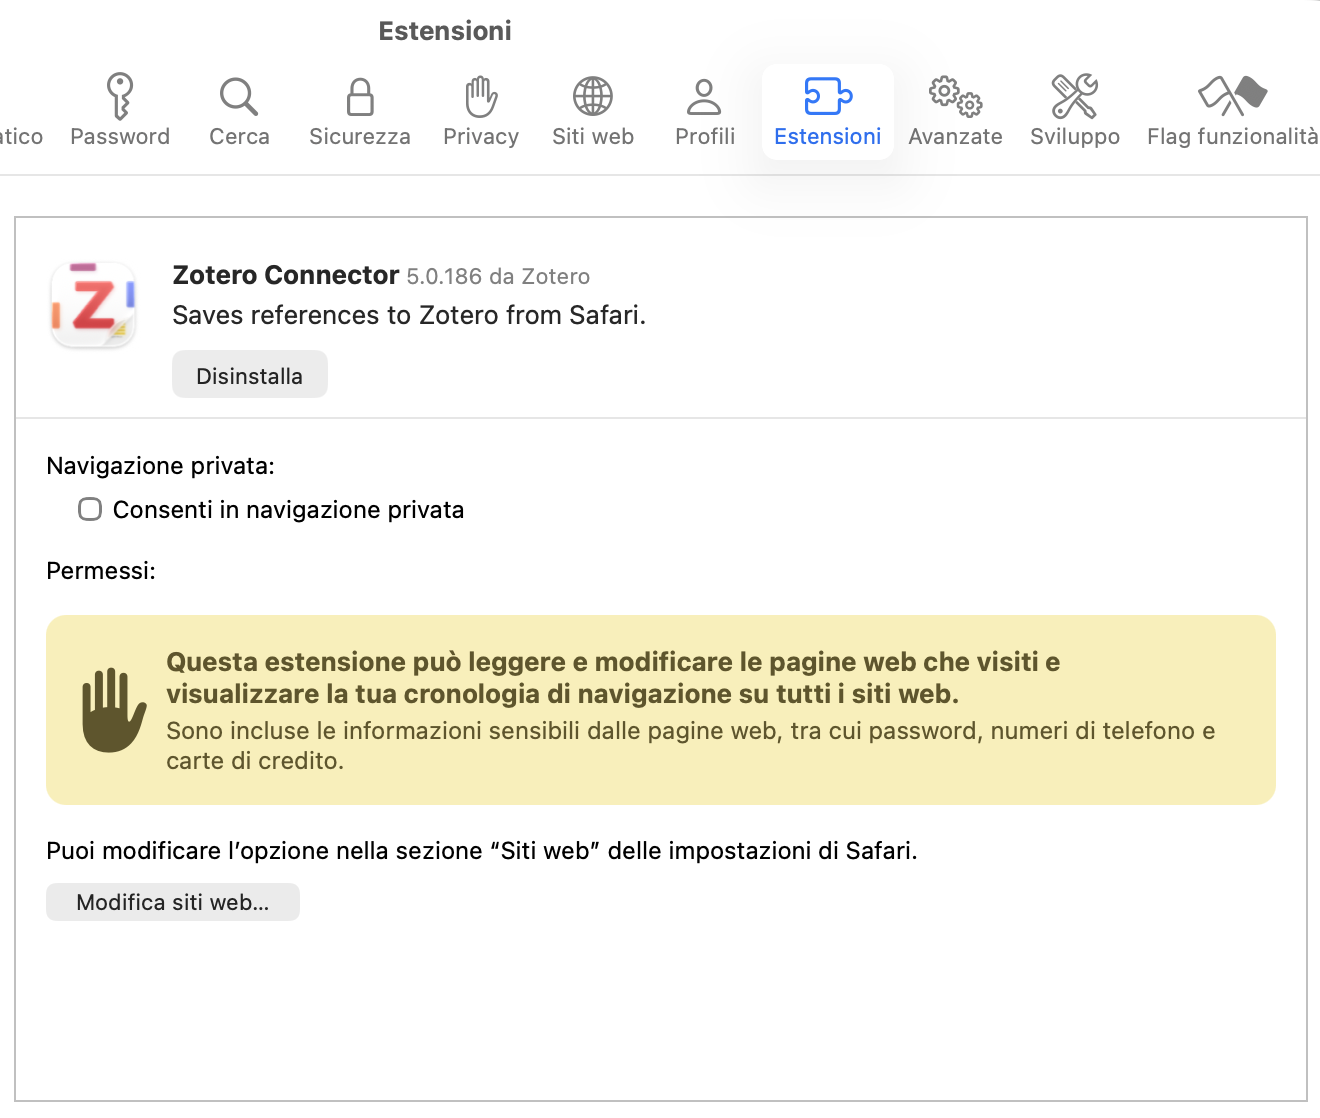Open the Sviluppo tools tab

coord(1075,111)
